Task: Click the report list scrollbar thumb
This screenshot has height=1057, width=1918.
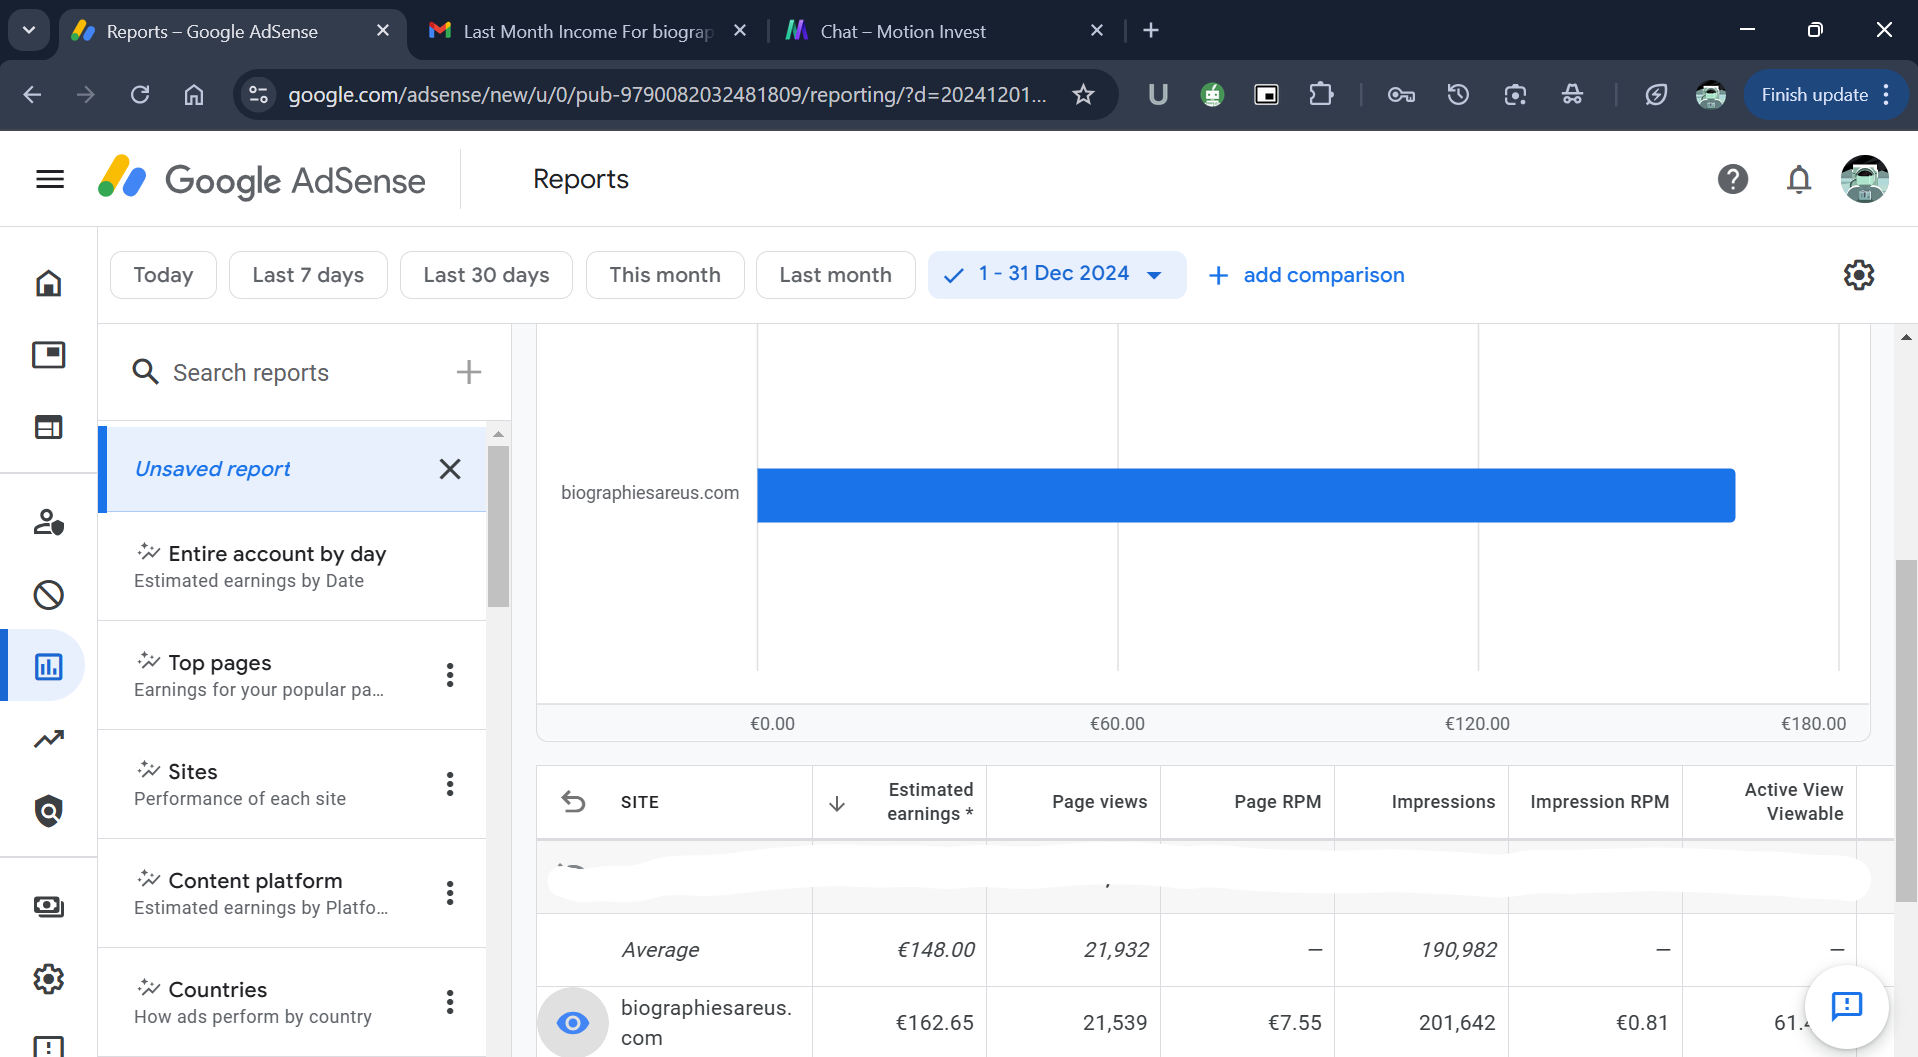Action: pos(498,526)
